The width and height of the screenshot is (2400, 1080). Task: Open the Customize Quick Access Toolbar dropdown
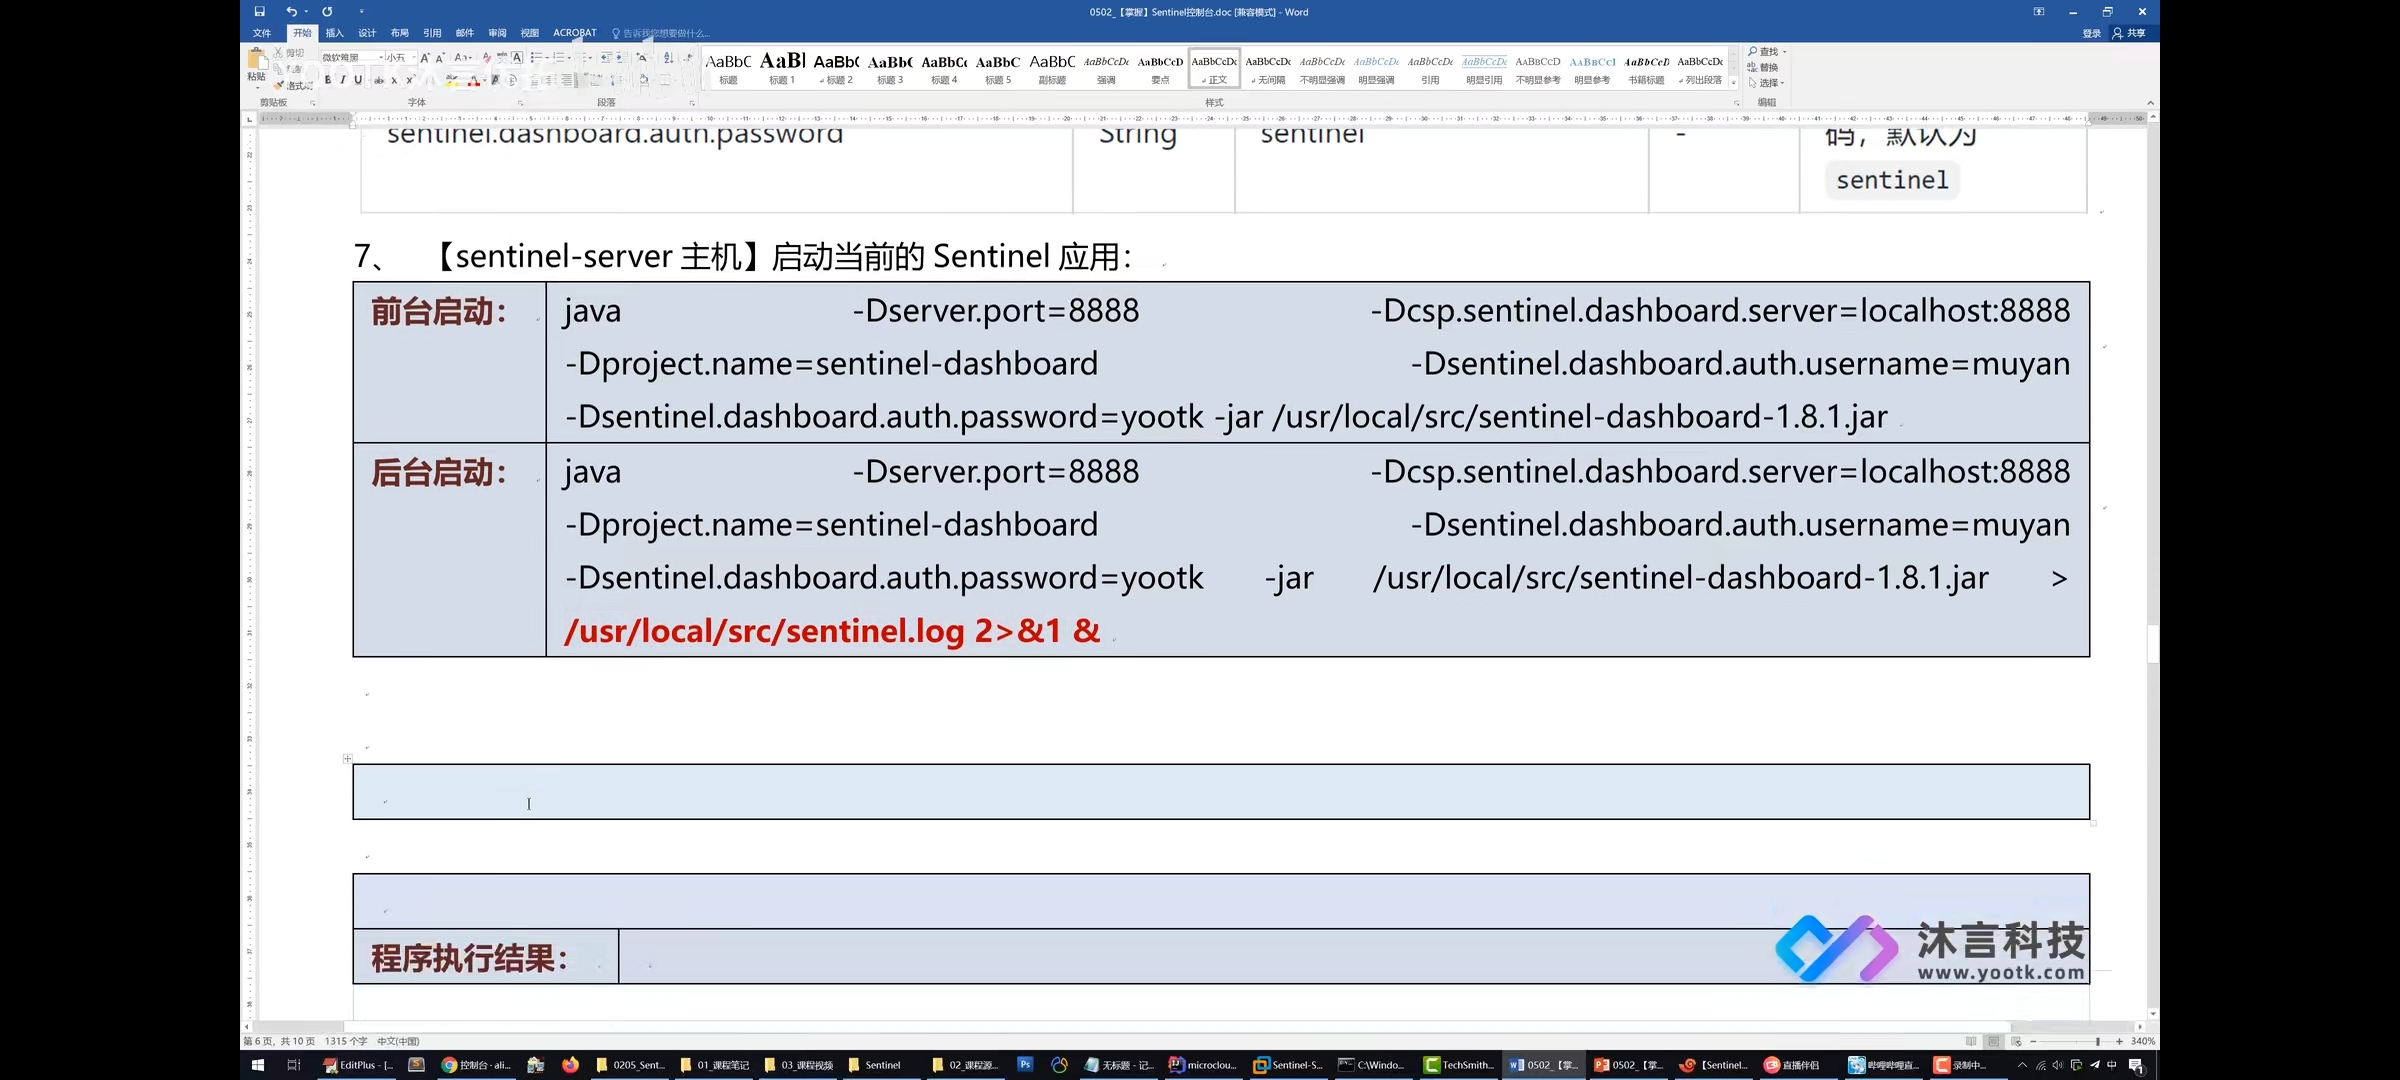pyautogui.click(x=361, y=12)
